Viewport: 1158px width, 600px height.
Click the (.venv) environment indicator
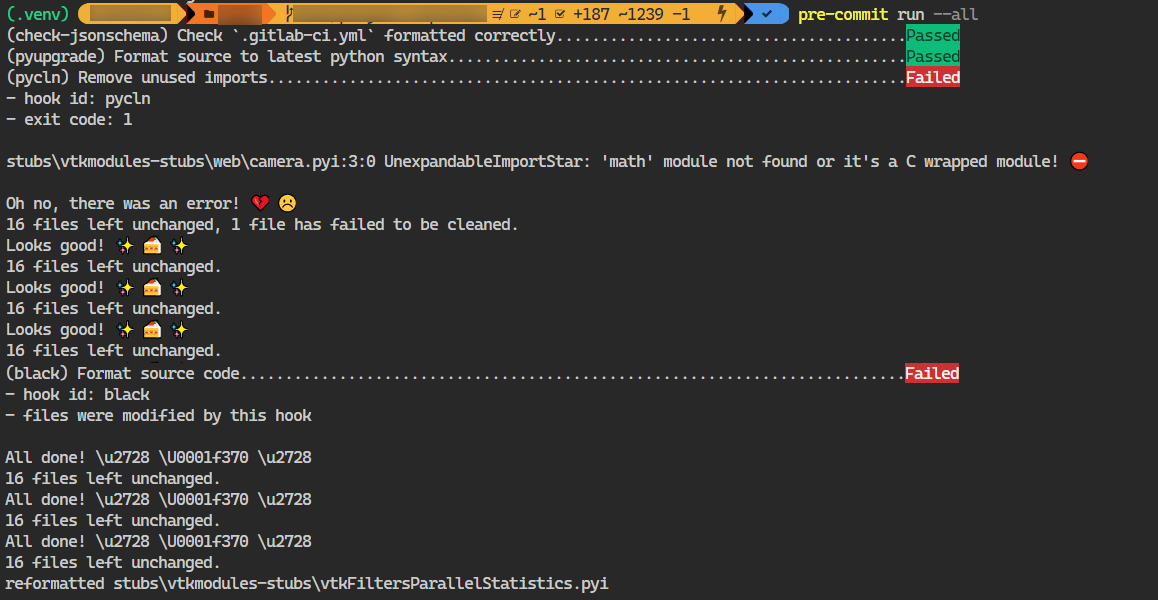point(37,14)
